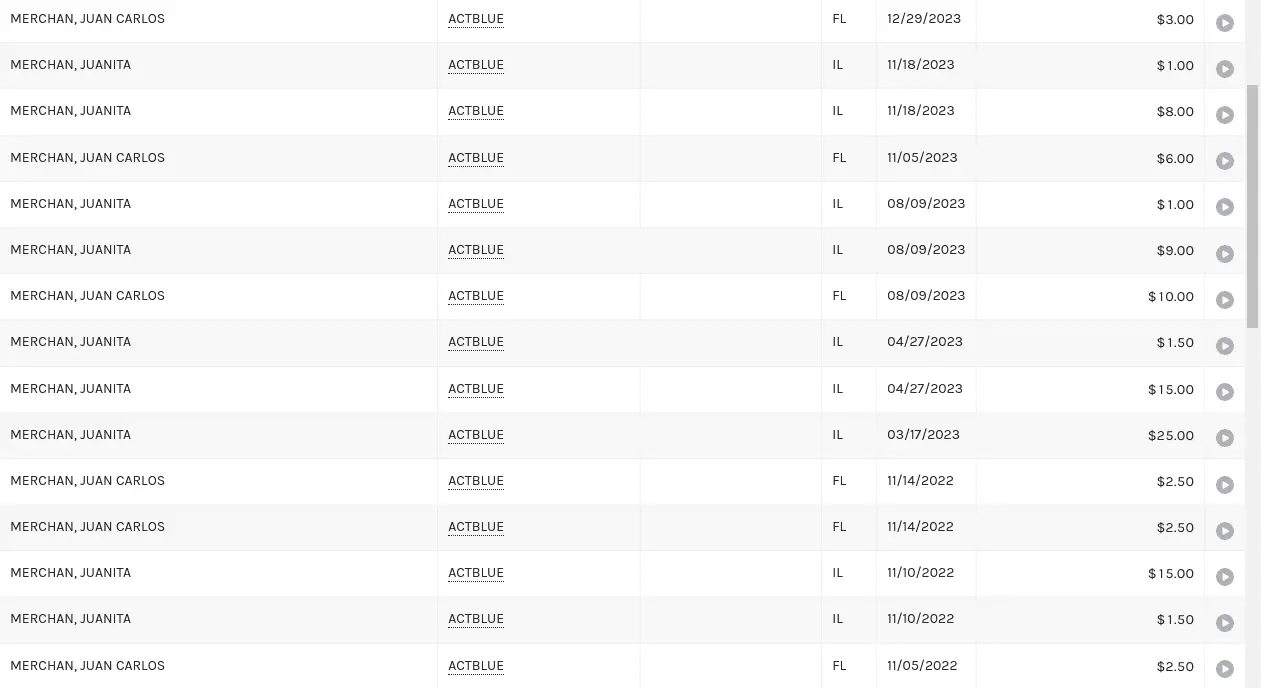Click arrow icon for $15.00 on 04/27/2023
Image resolution: width=1261 pixels, height=688 pixels.
1224,392
